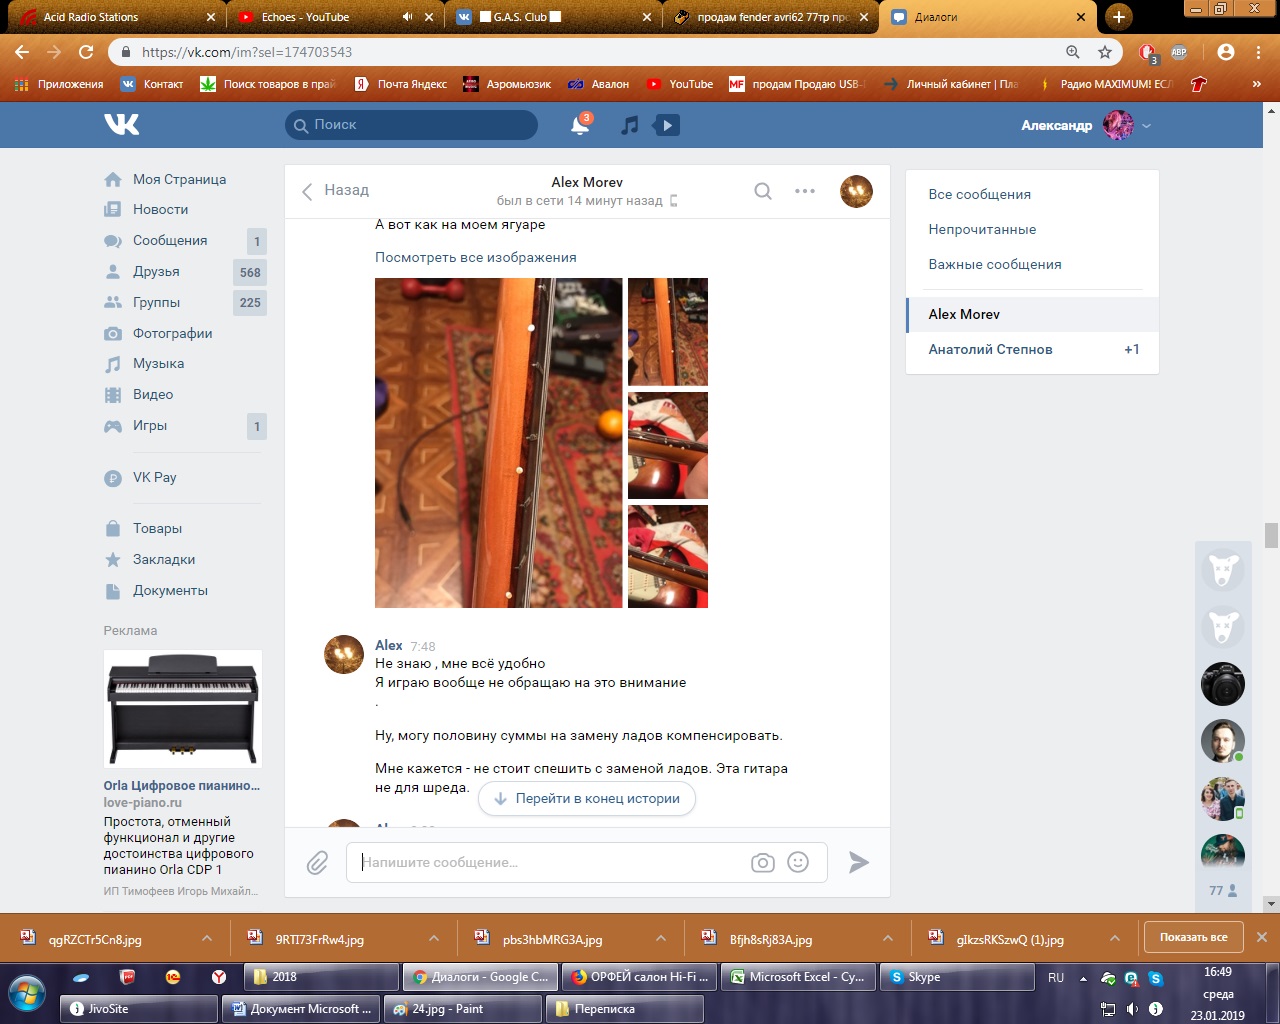Open Chrome zoom magnifier icon

[x=1073, y=52]
